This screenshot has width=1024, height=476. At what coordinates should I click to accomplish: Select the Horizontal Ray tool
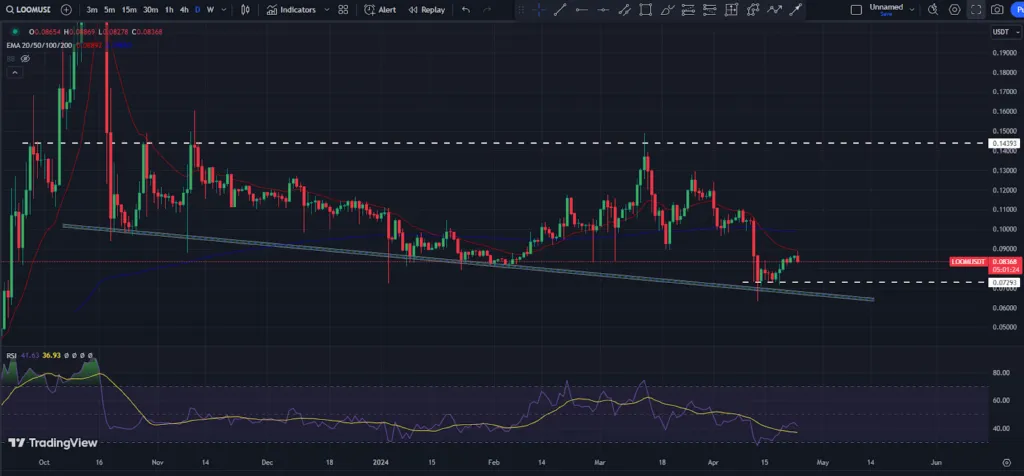pos(581,10)
